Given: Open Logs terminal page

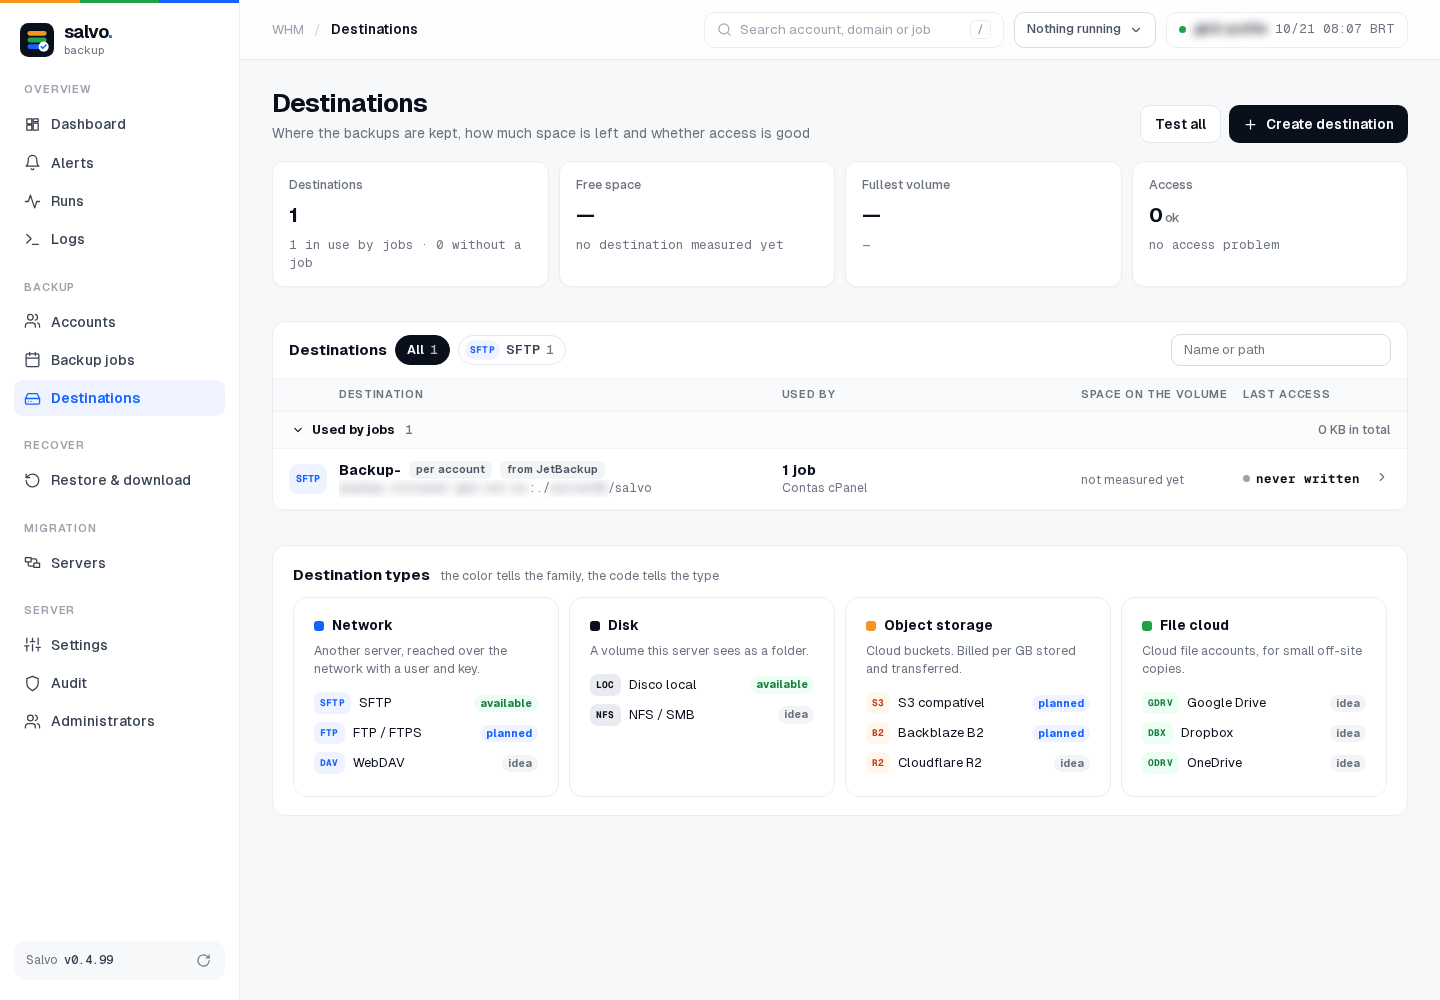Looking at the screenshot, I should pyautogui.click(x=119, y=239).
